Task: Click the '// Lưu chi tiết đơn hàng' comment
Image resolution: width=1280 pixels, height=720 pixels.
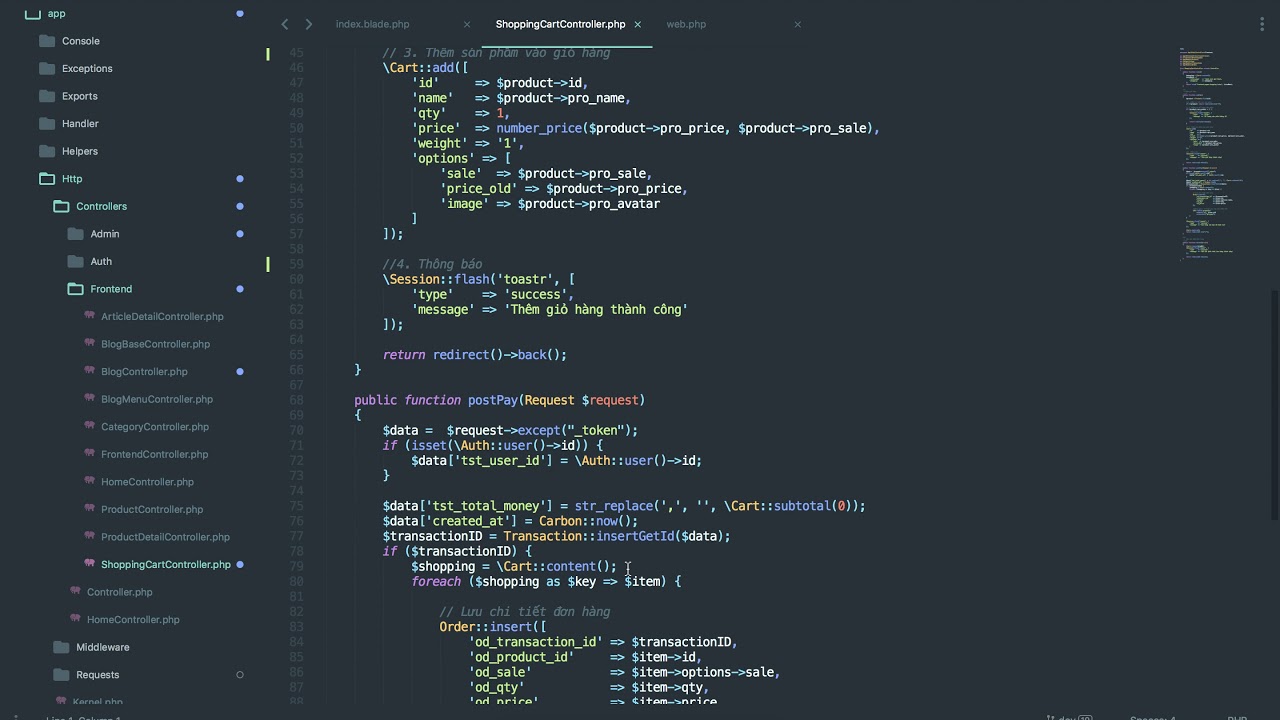Action: (525, 612)
